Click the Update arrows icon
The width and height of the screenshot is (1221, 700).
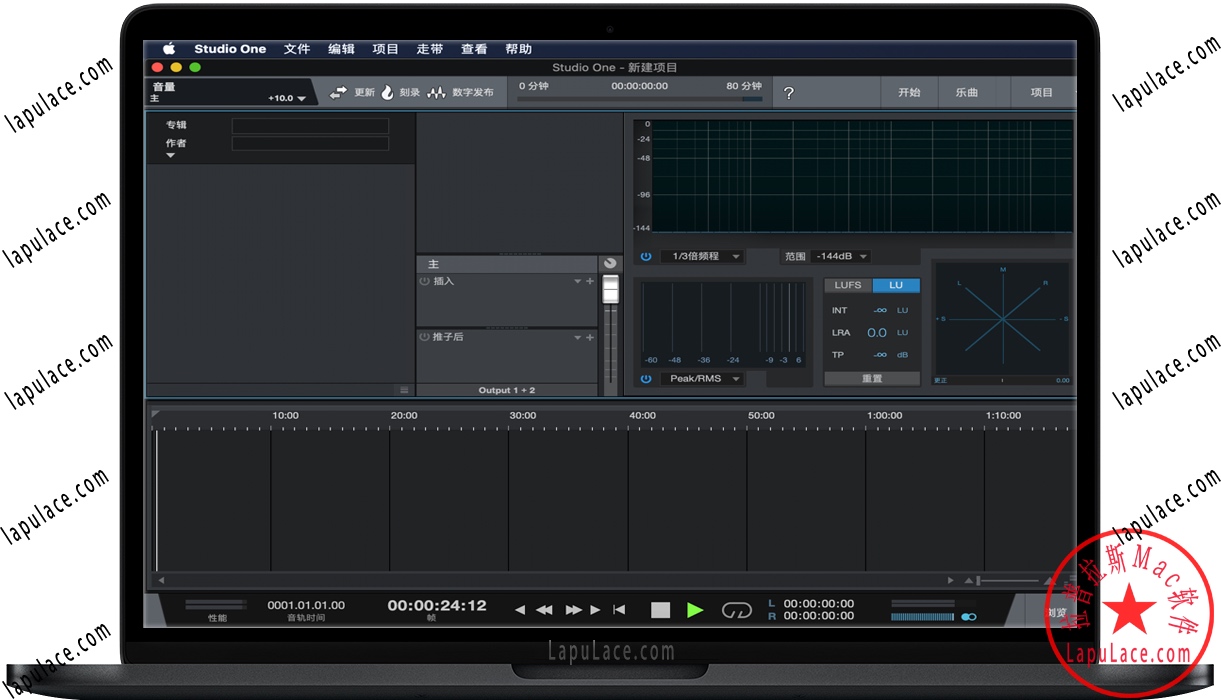338,92
